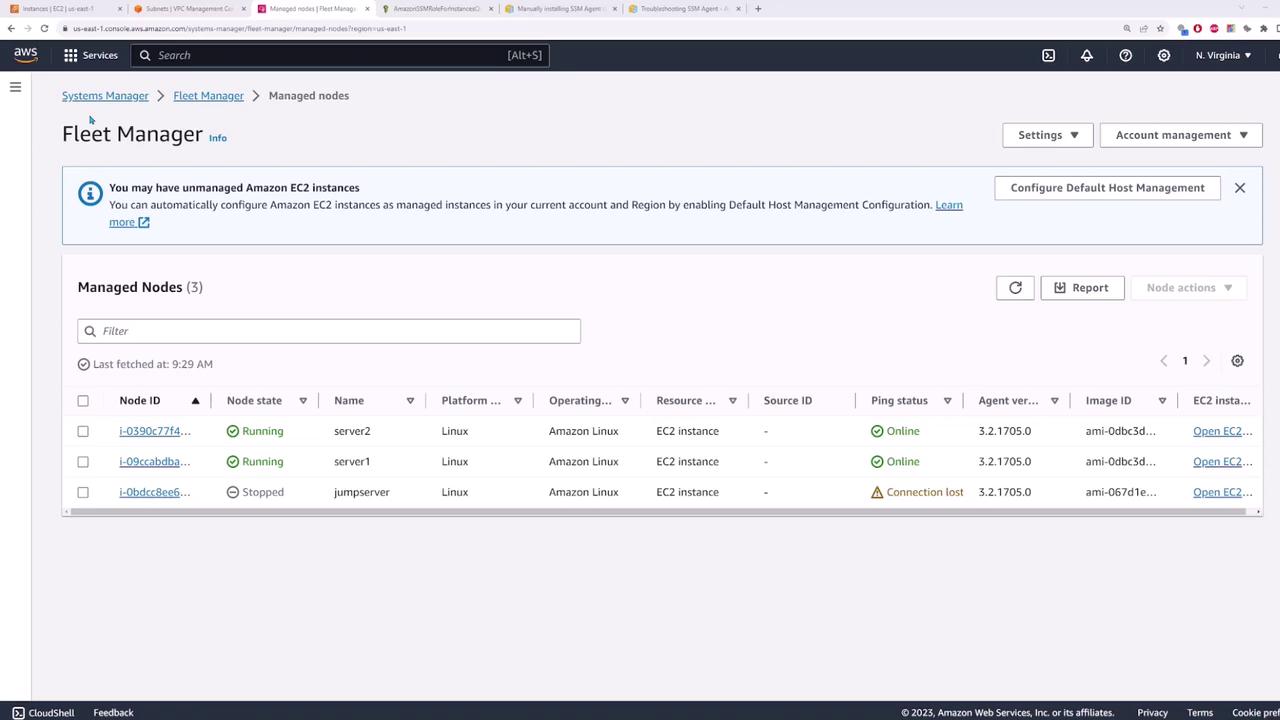Select the server2 node checkbox
The height and width of the screenshot is (720, 1280).
[83, 431]
